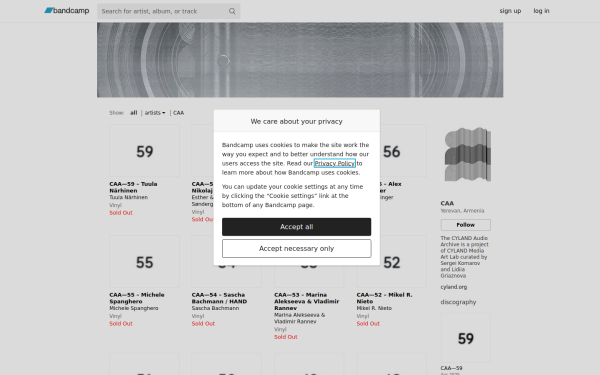Click 'Sold Out' under CAA—59
Viewport: 600px width, 375px height.
point(121,213)
